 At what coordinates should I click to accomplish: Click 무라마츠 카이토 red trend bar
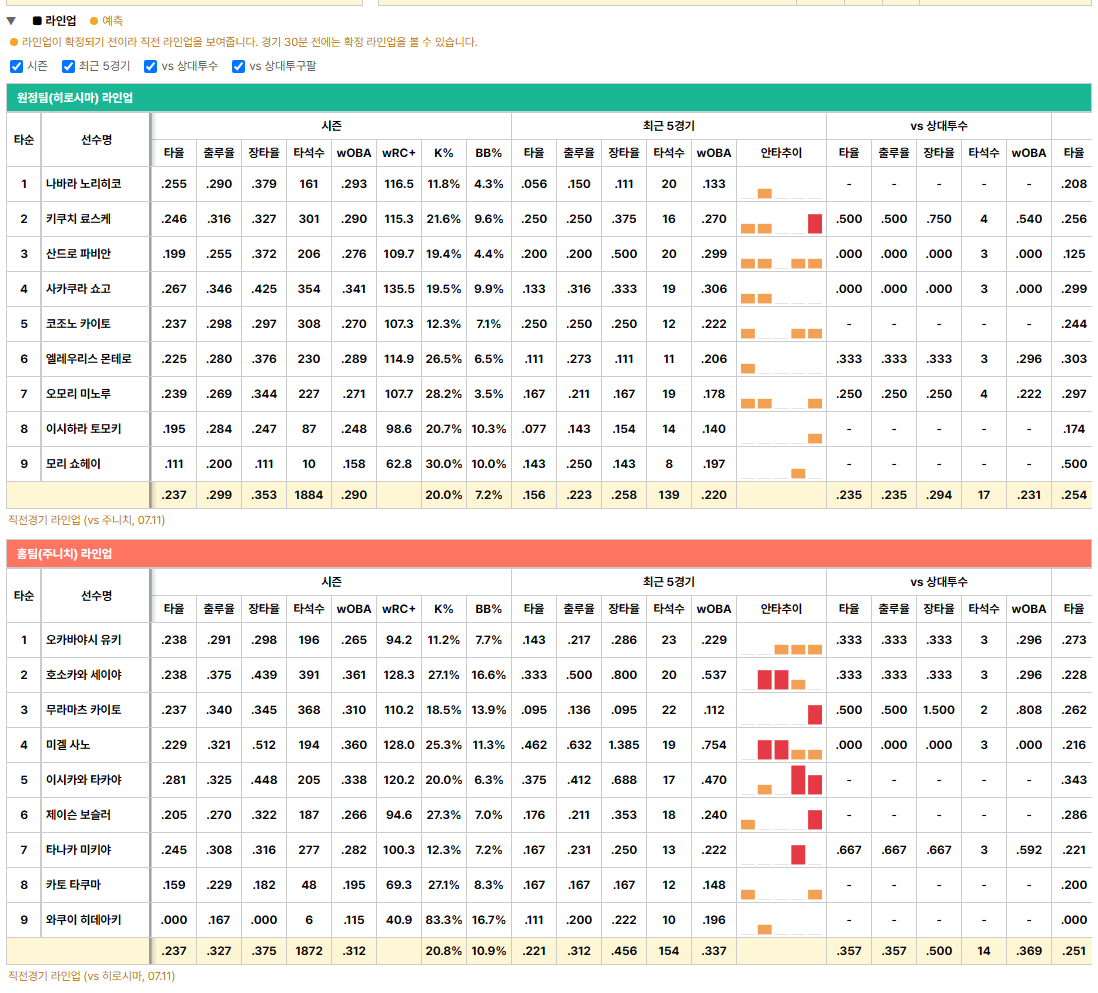pos(814,714)
